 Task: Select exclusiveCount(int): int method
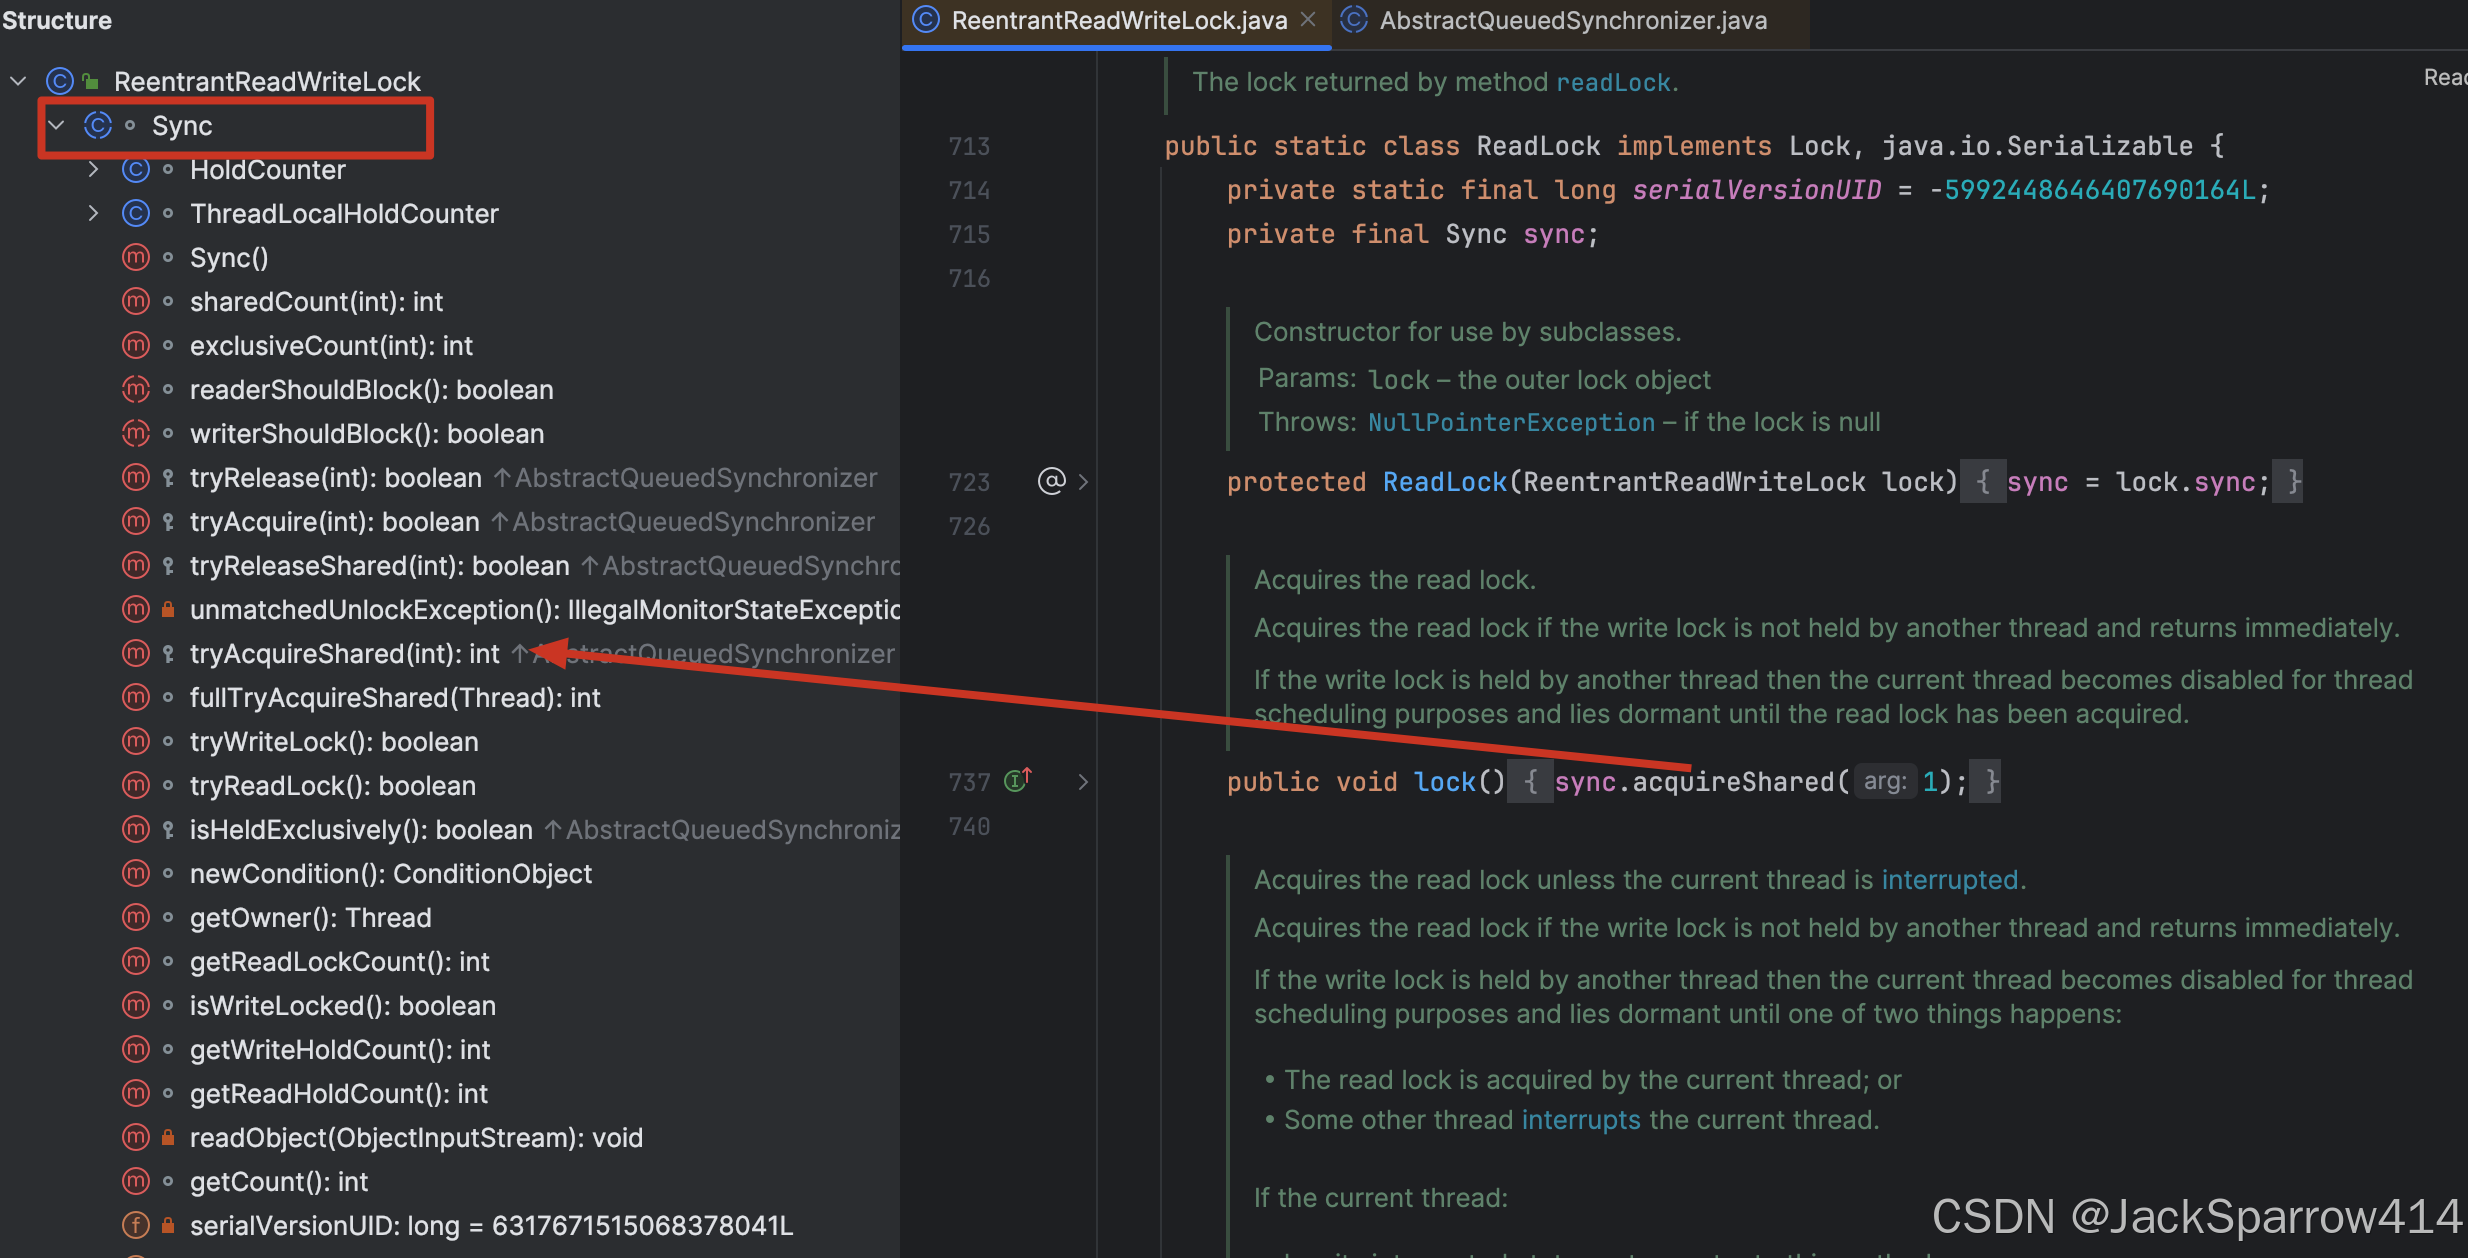tap(331, 345)
